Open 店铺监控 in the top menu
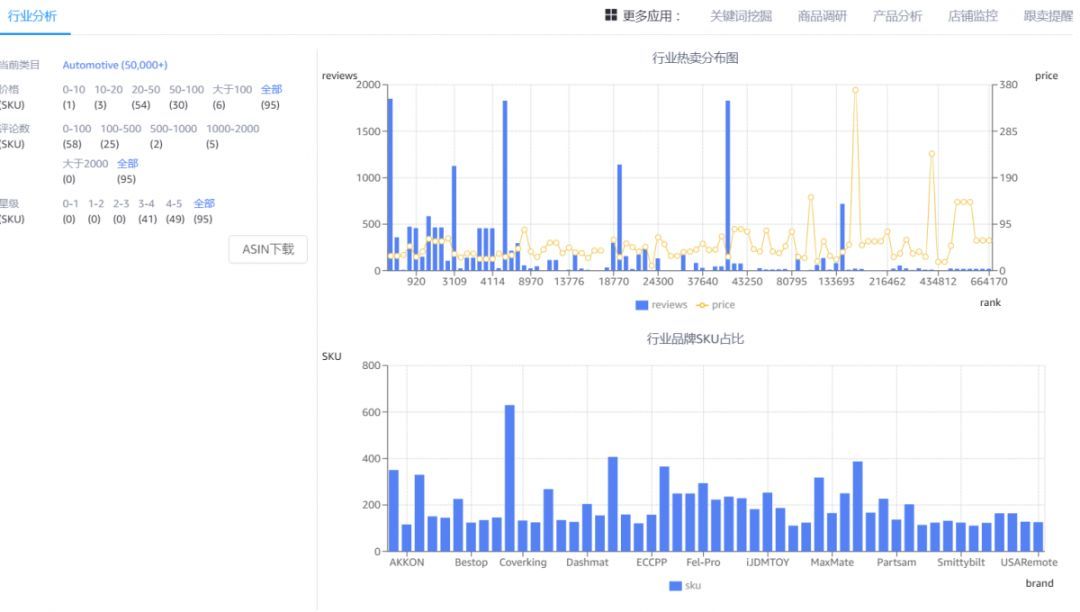 (973, 16)
